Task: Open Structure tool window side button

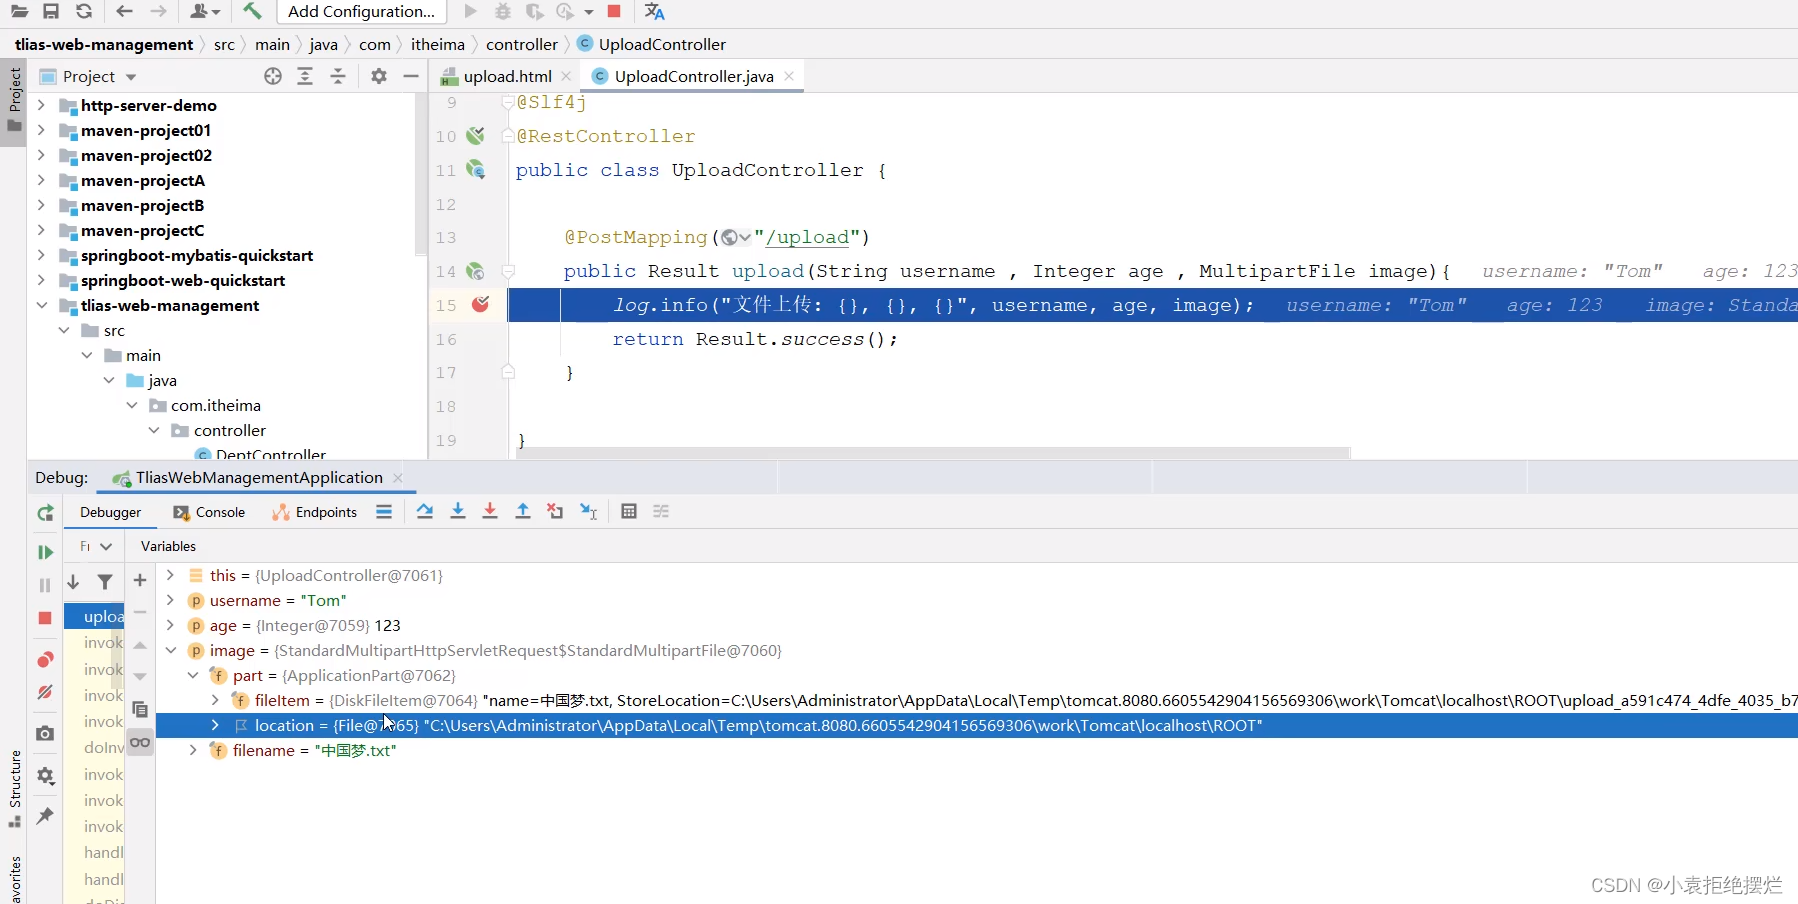Action: point(14,788)
